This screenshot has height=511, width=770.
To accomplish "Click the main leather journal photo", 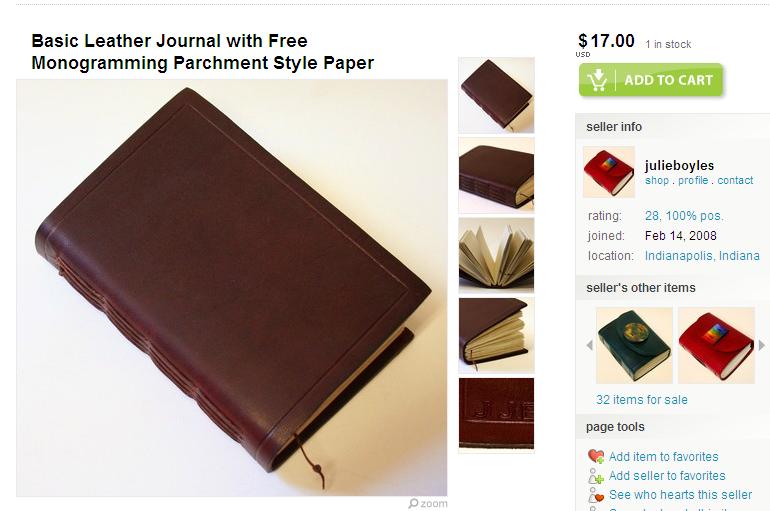I will coord(232,288).
